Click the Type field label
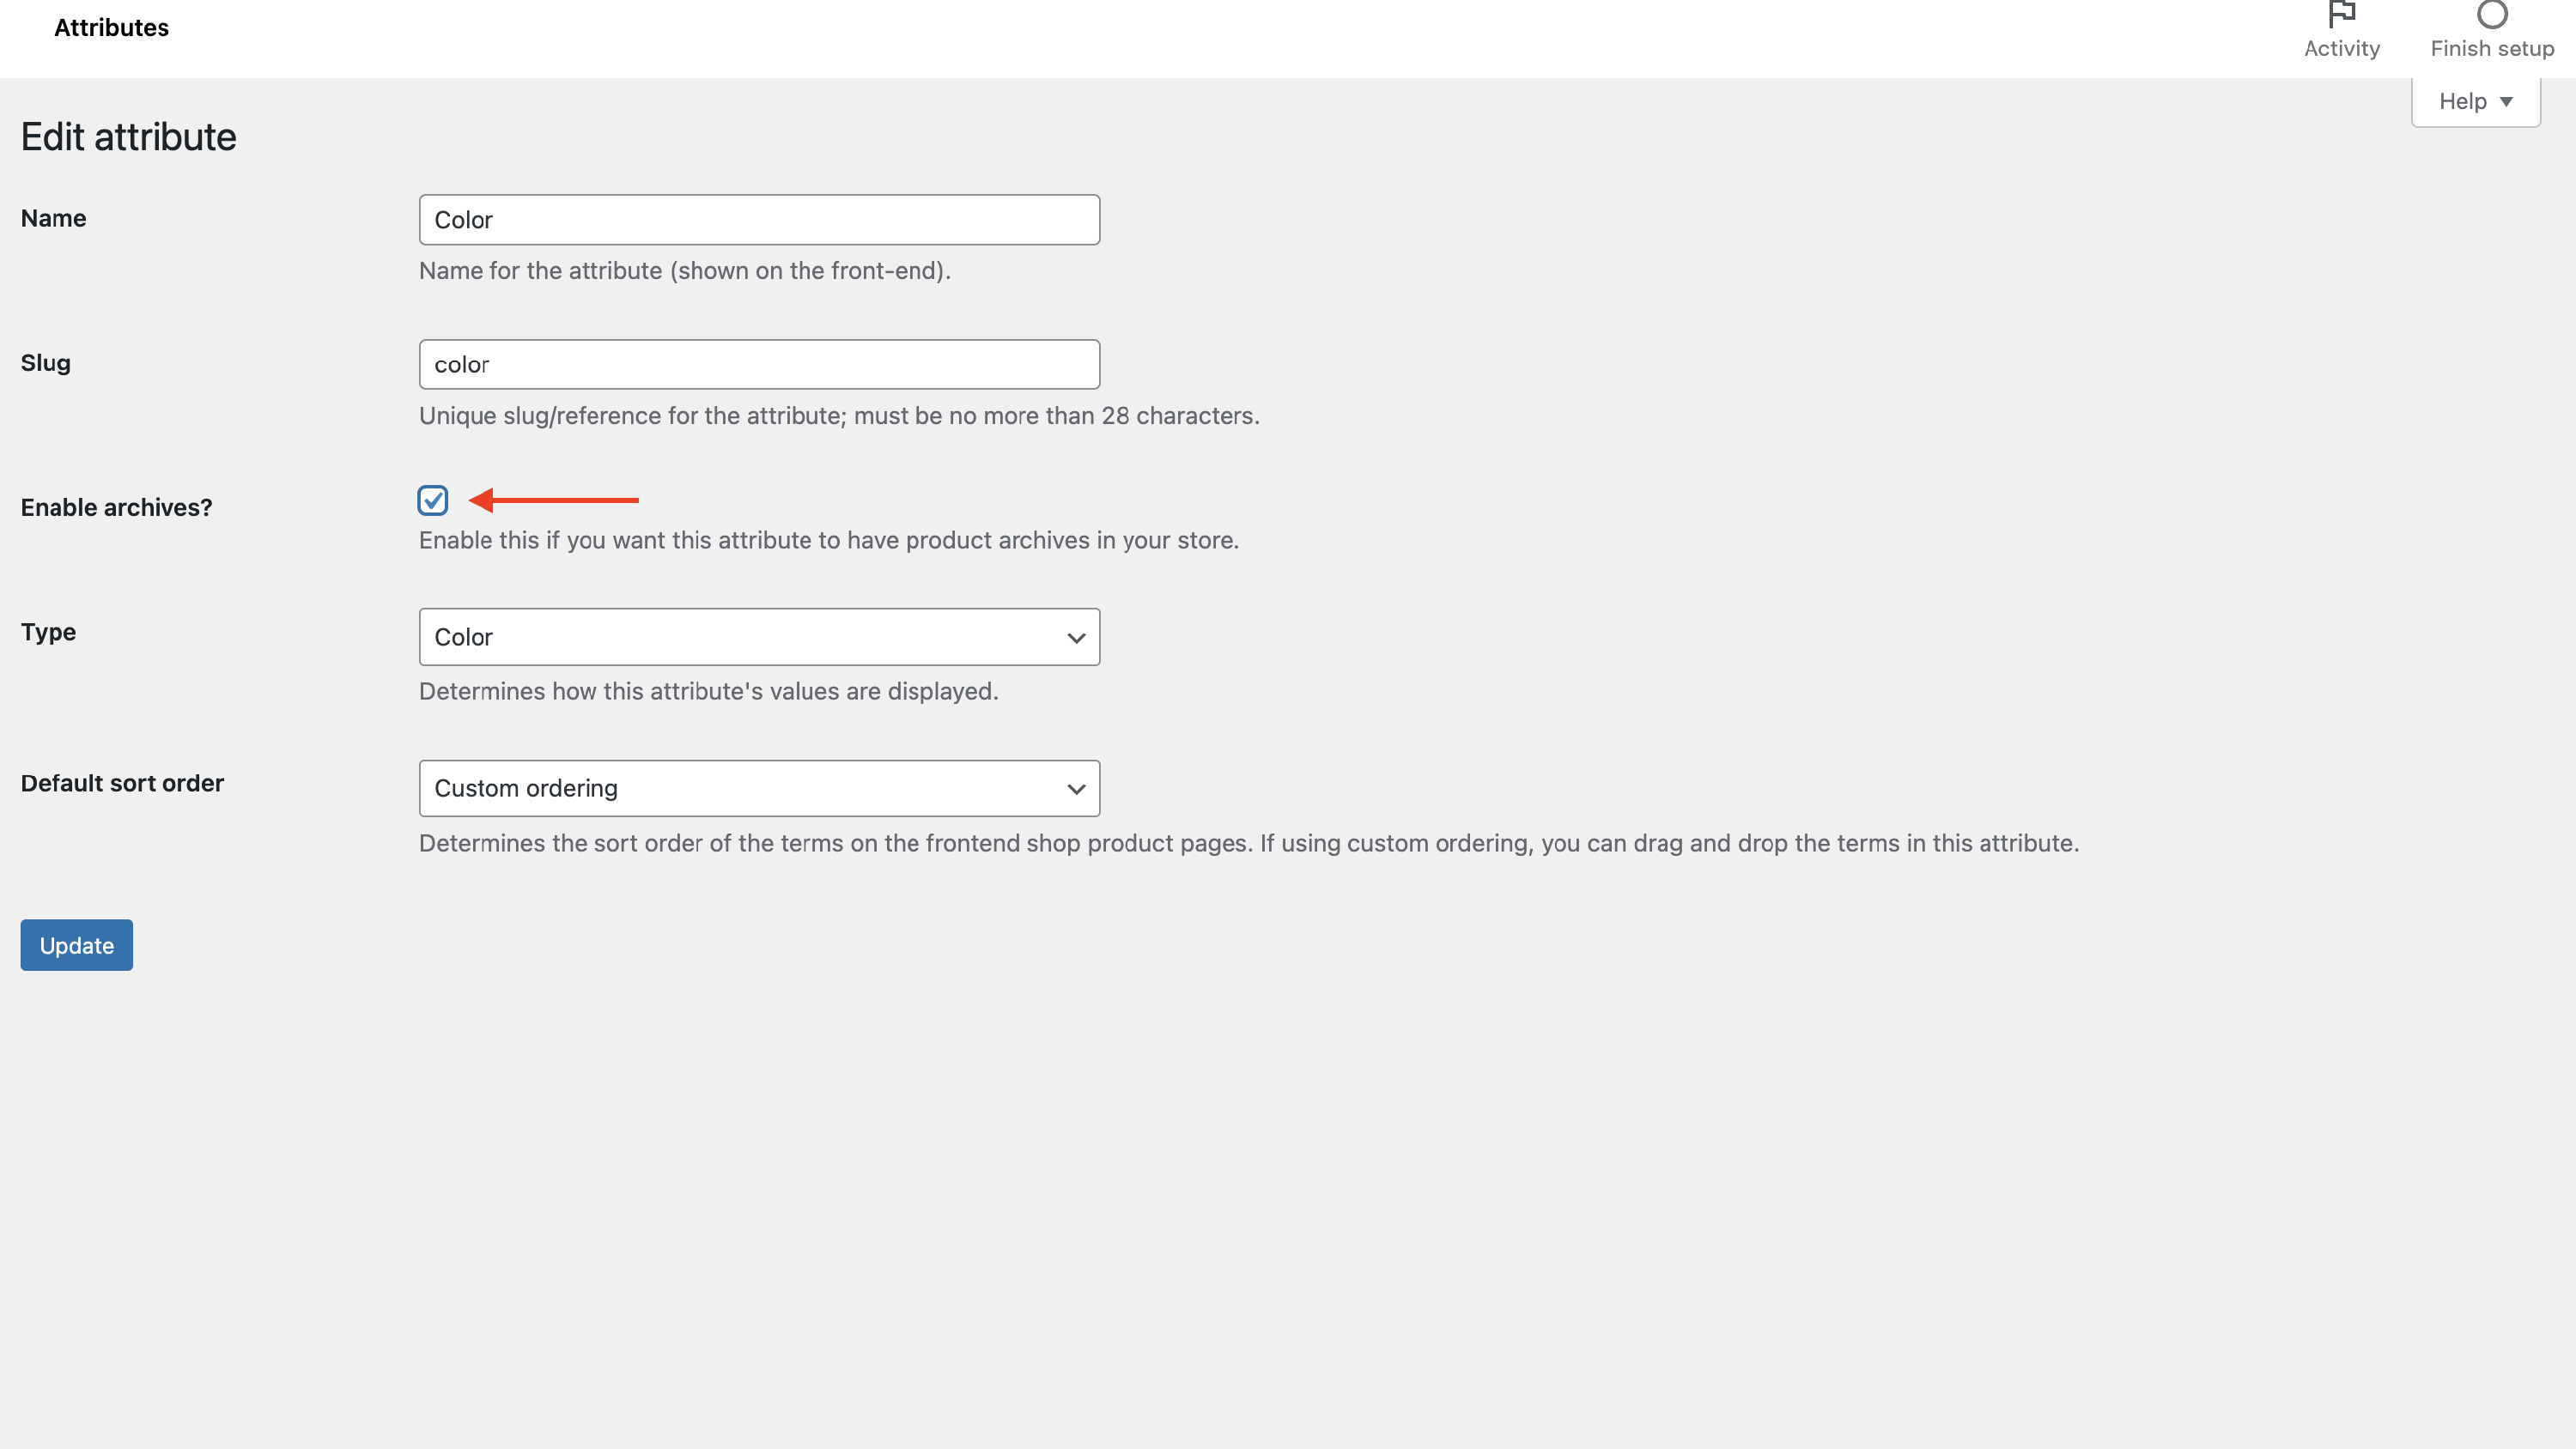The image size is (2576, 1449). [x=48, y=632]
